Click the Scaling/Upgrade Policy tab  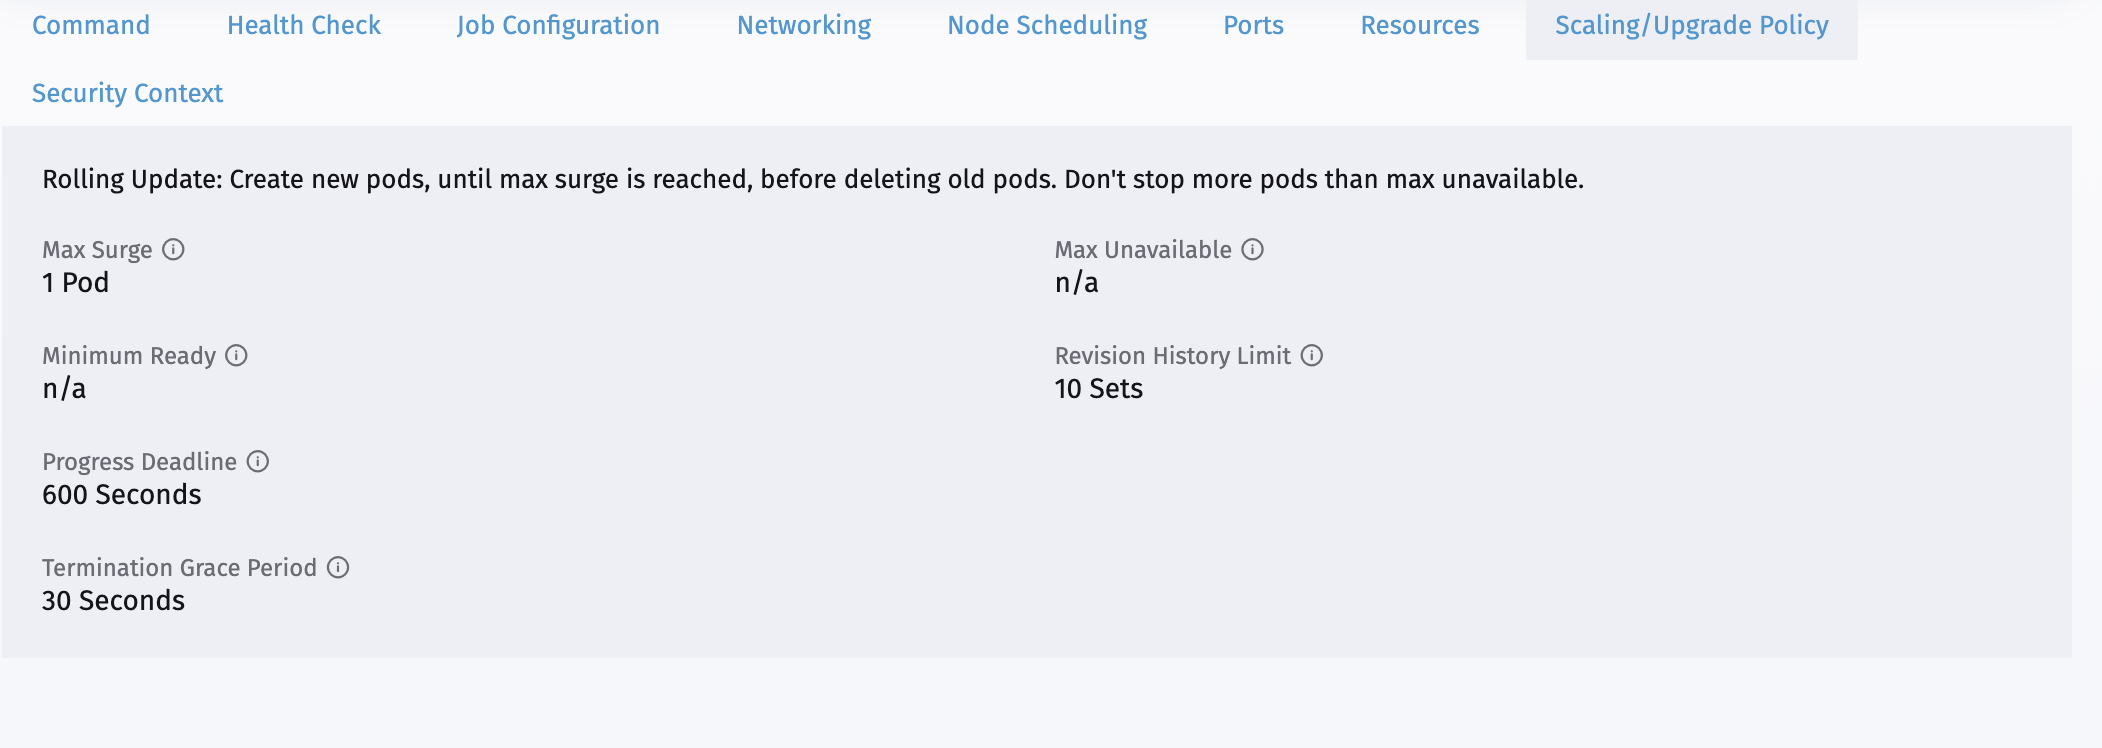click(1691, 25)
